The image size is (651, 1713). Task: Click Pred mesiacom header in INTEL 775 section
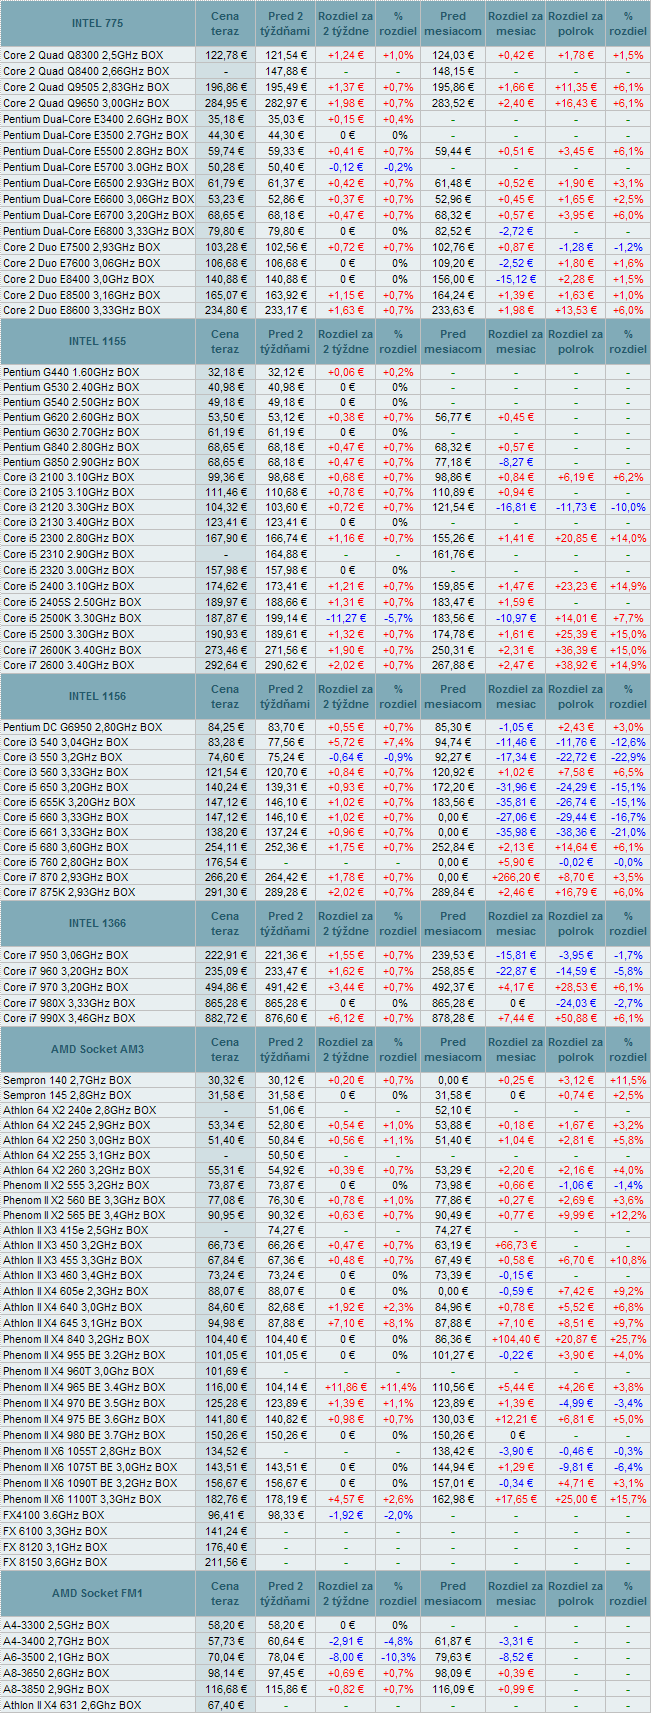(x=453, y=24)
